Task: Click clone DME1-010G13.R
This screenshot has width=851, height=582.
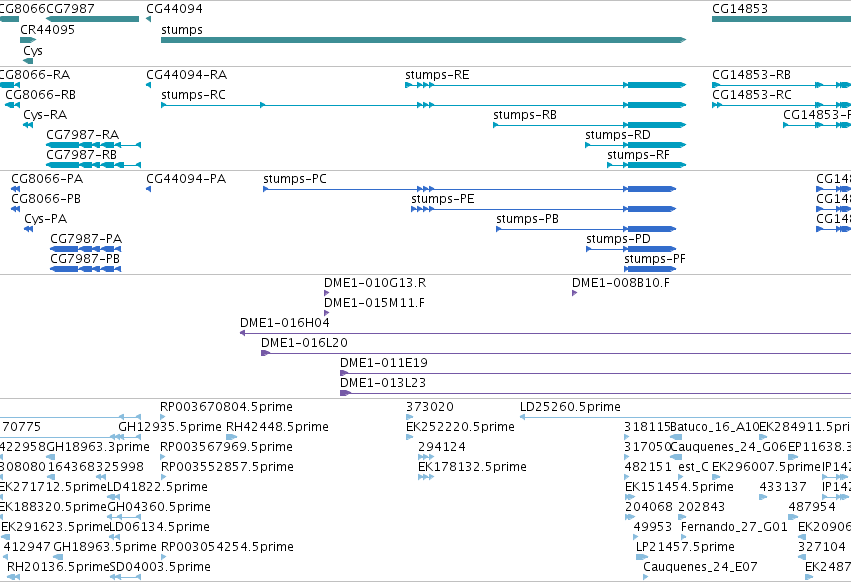Action: pyautogui.click(x=327, y=293)
